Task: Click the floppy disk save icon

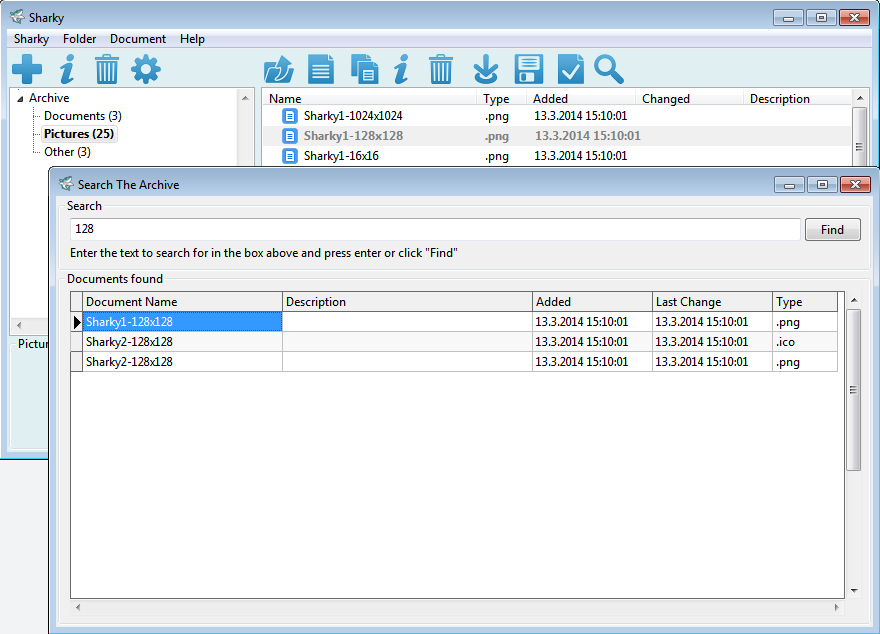Action: [x=528, y=69]
